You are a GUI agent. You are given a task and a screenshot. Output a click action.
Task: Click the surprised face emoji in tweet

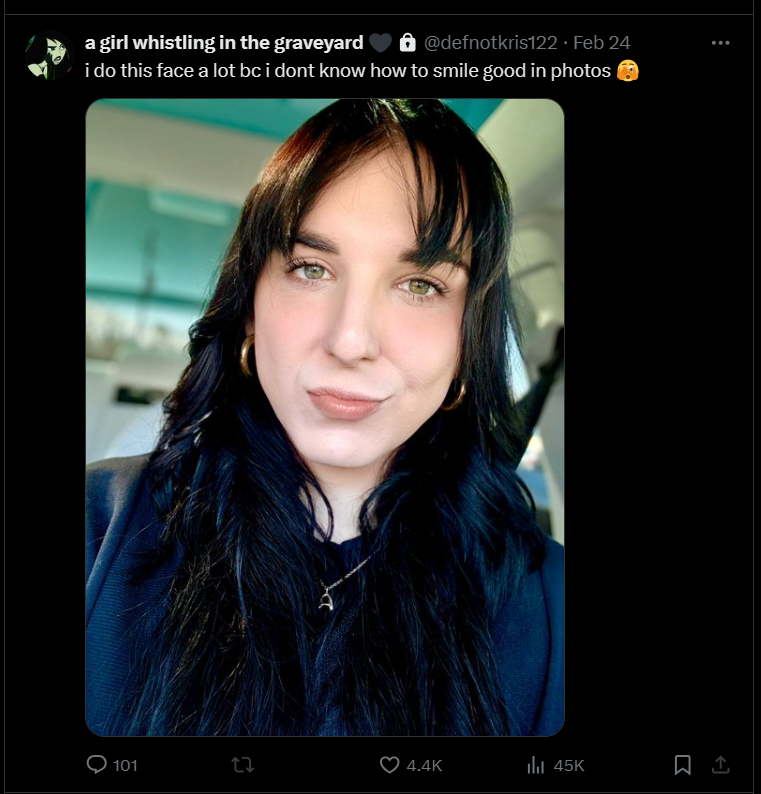coord(628,71)
